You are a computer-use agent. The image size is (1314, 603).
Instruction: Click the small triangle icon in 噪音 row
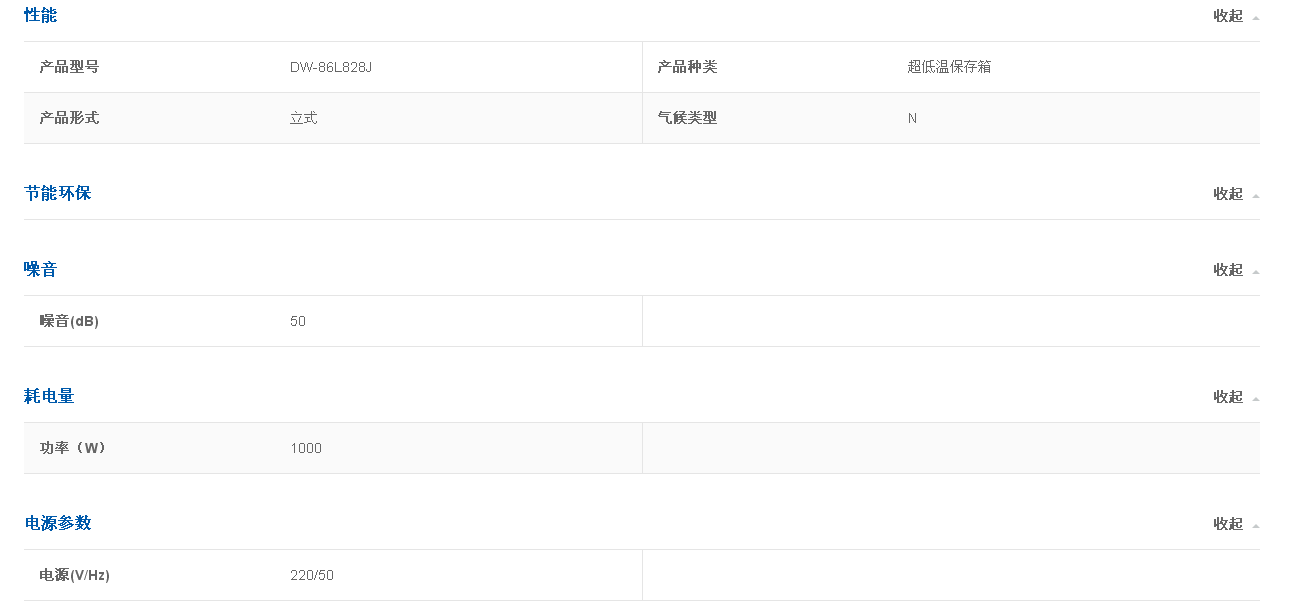pyautogui.click(x=1255, y=271)
